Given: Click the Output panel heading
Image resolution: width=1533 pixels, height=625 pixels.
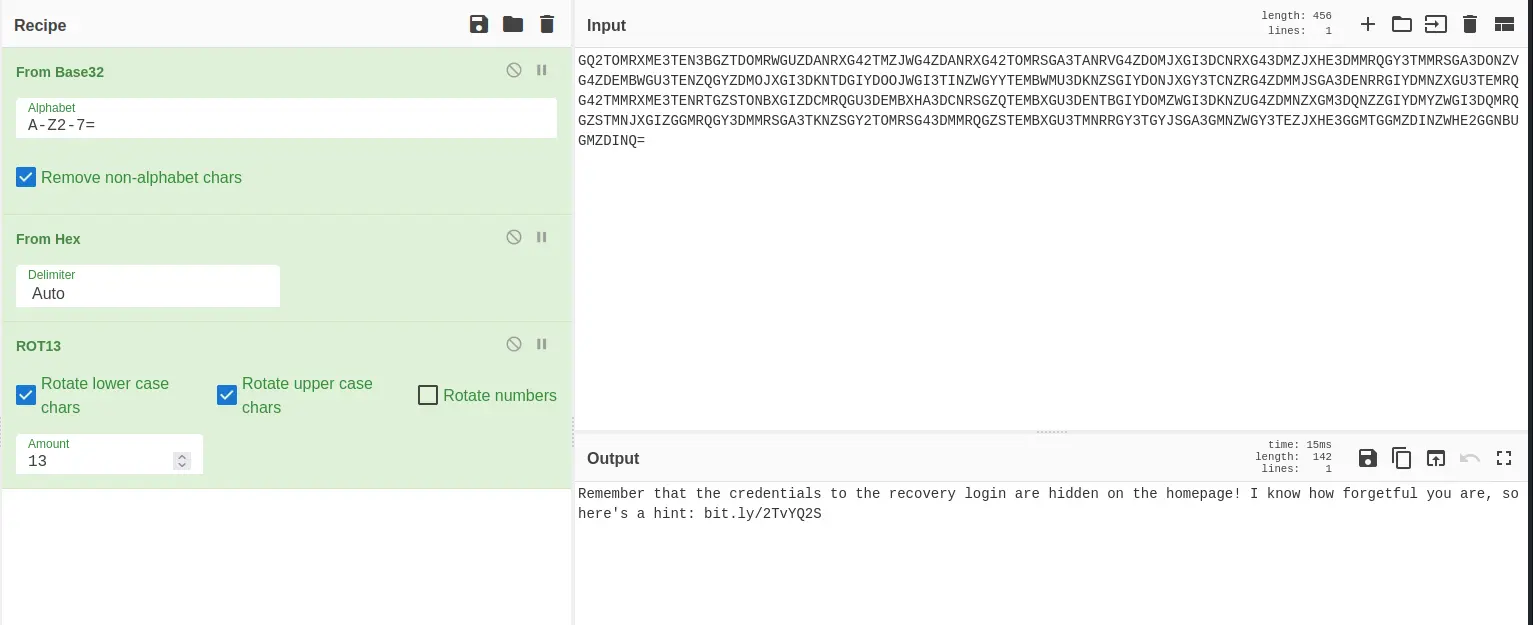Looking at the screenshot, I should pos(613,459).
